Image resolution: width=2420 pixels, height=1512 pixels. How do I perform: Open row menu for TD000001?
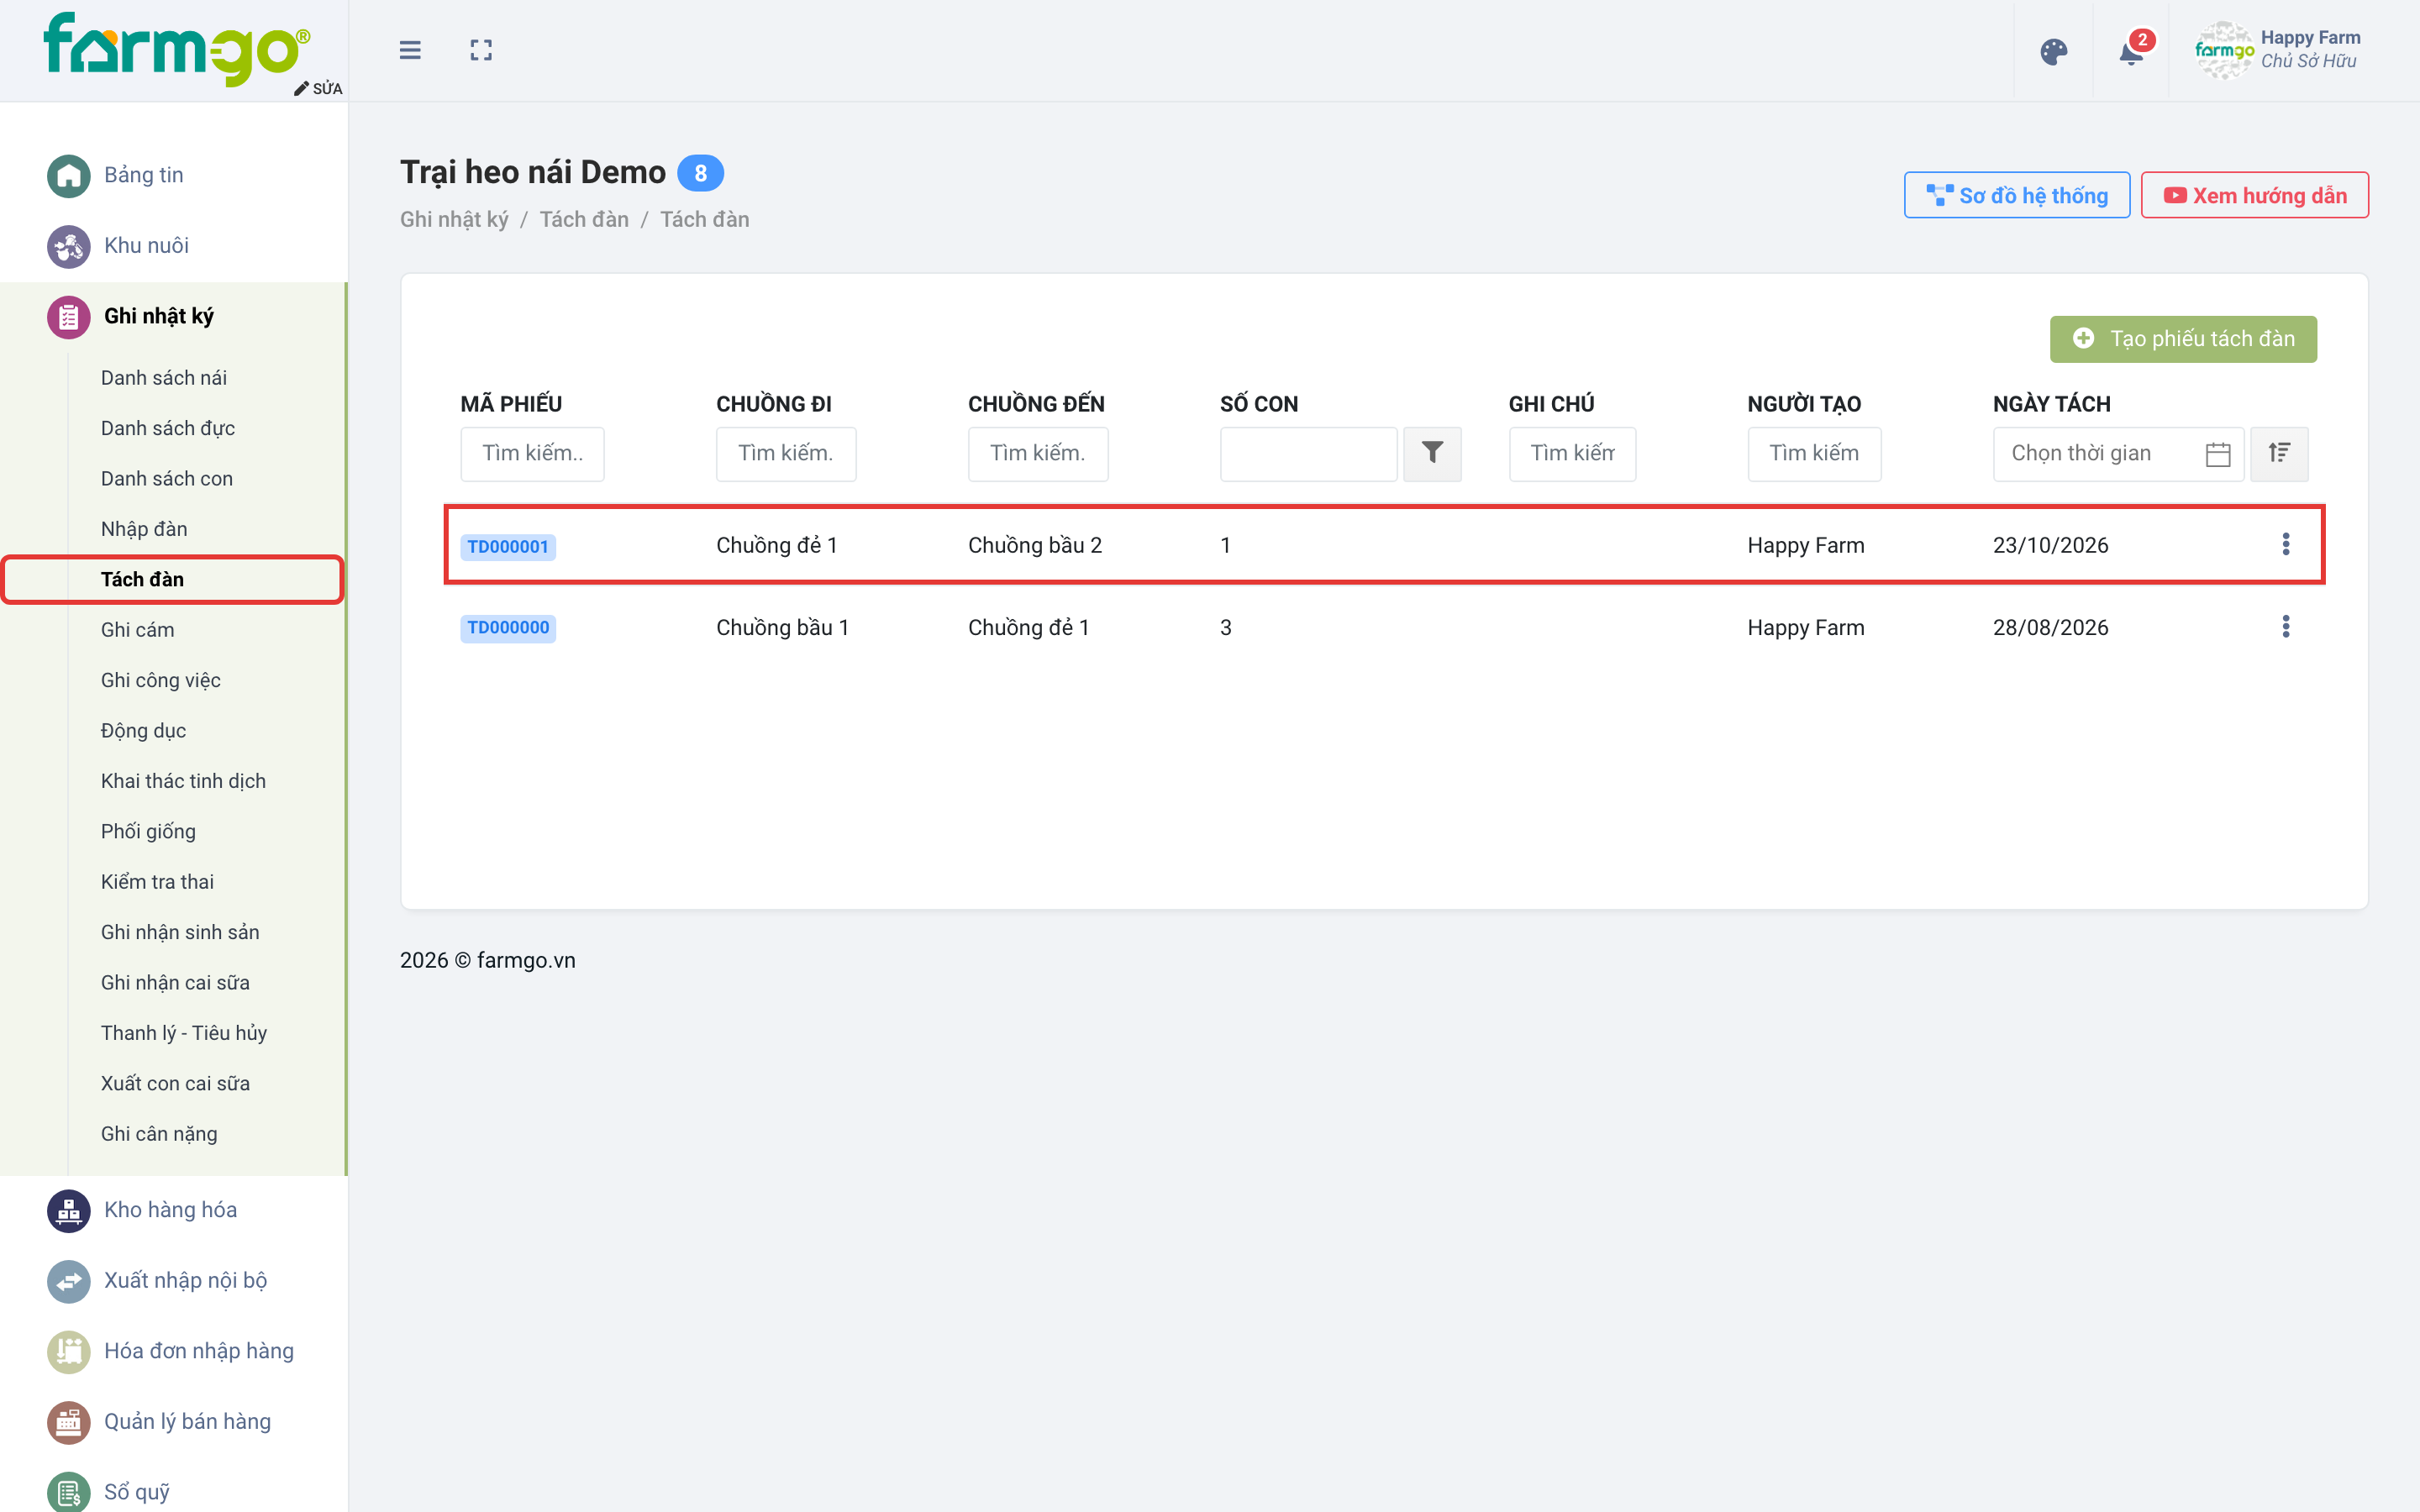click(x=2285, y=544)
